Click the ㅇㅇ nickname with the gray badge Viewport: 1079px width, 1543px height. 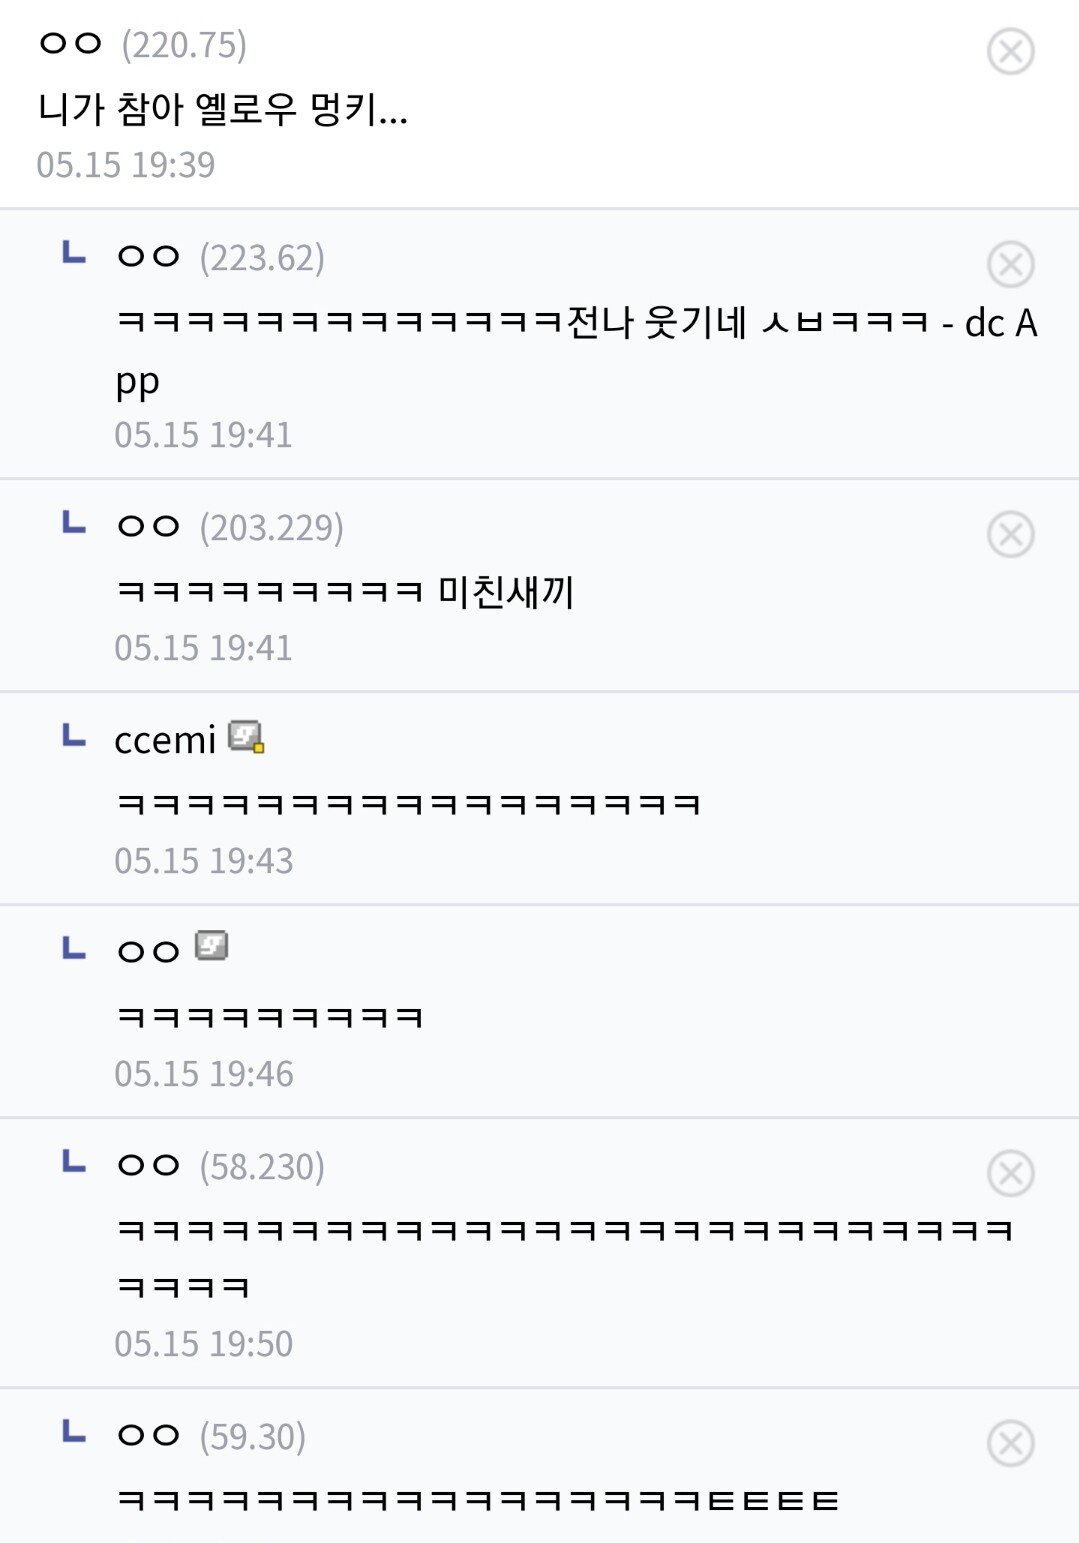(x=148, y=951)
